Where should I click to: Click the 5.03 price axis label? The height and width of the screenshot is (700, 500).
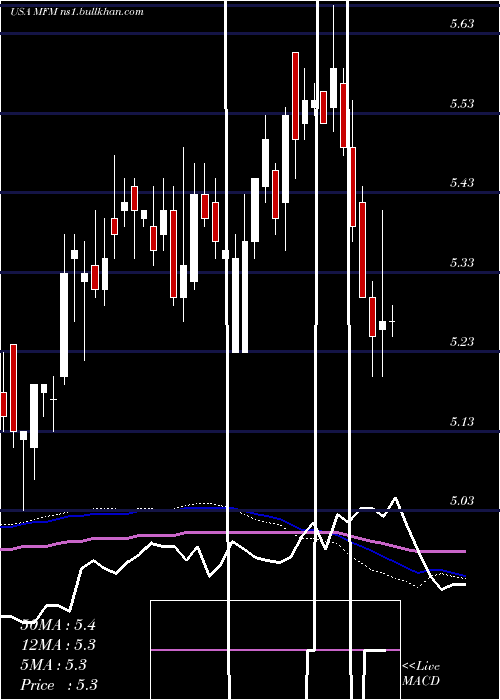click(x=462, y=500)
